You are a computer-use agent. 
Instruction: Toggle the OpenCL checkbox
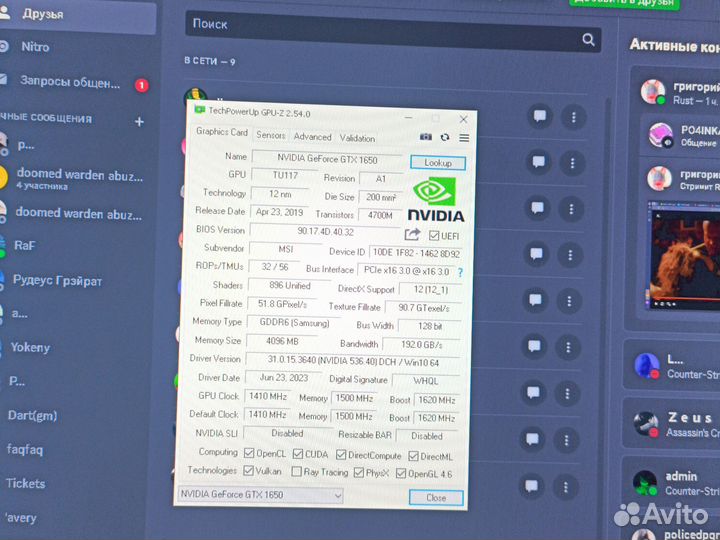[x=249, y=453]
